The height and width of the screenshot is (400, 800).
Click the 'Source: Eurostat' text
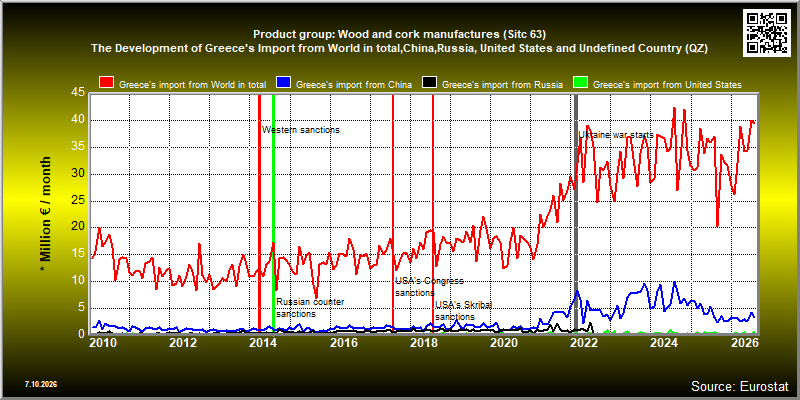[x=740, y=385]
